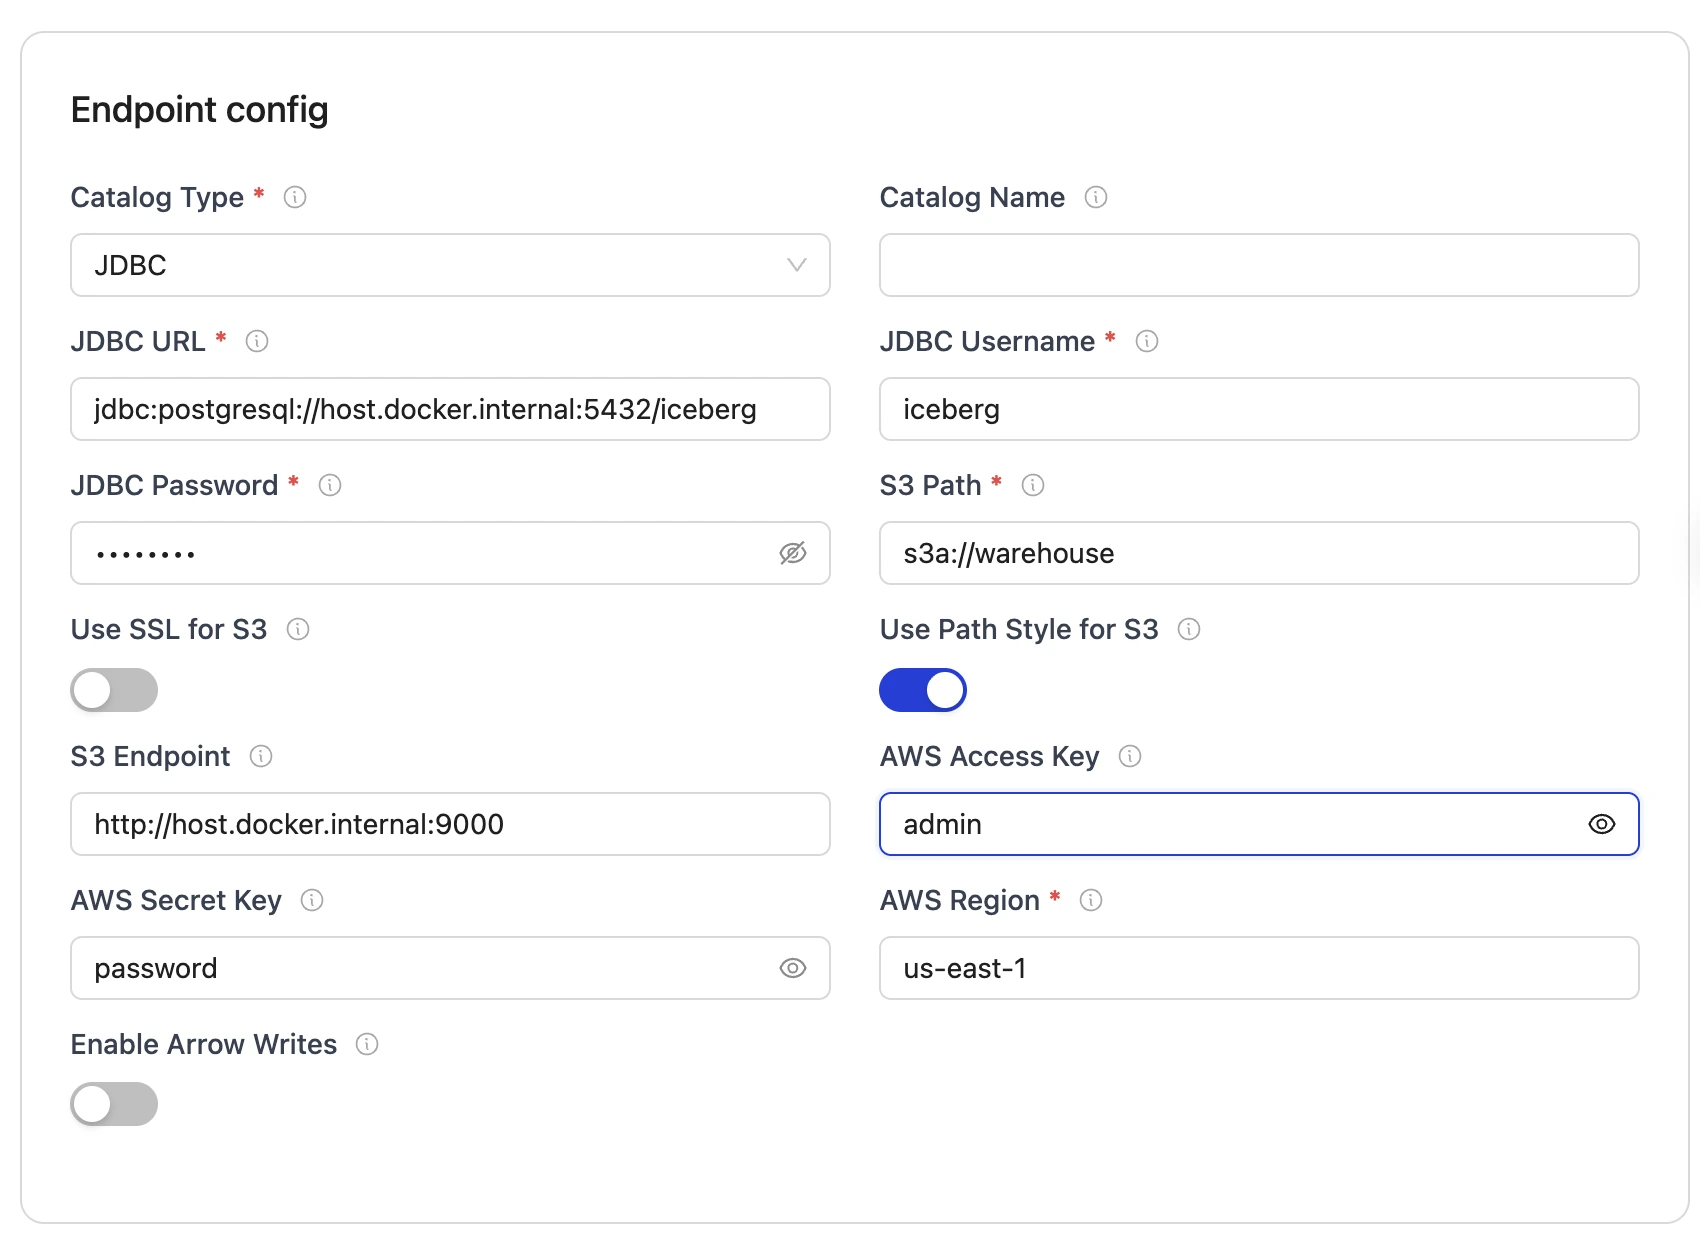Disable the Use Path Style for S3 toggle
The height and width of the screenshot is (1258, 1700).
pyautogui.click(x=922, y=690)
